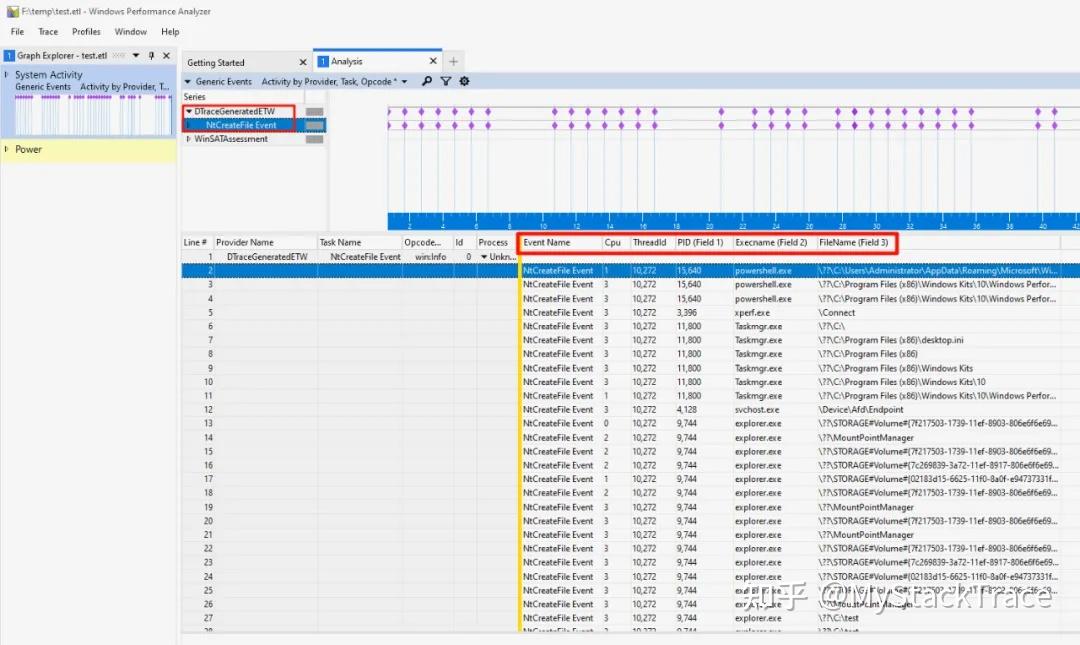Pin the Graph Explorer panel
Image resolution: width=1080 pixels, height=645 pixels.
152,55
